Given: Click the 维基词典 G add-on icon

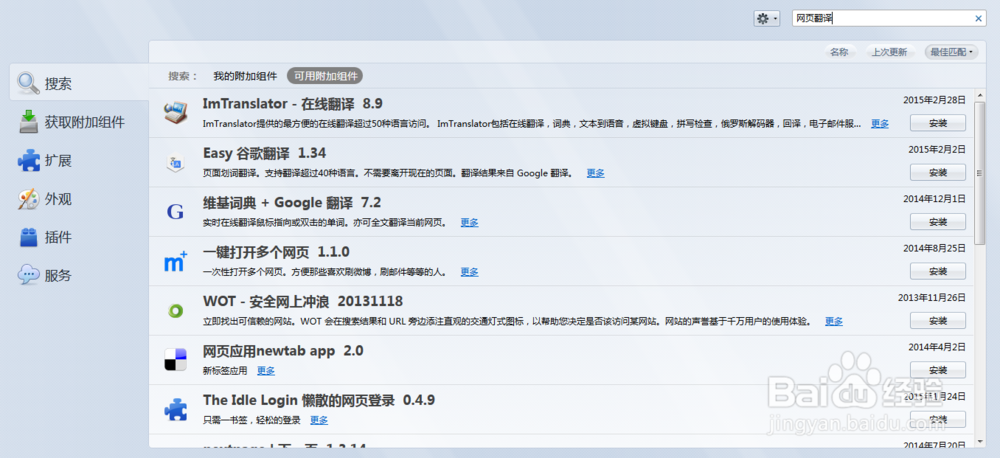Looking at the screenshot, I should [x=175, y=212].
